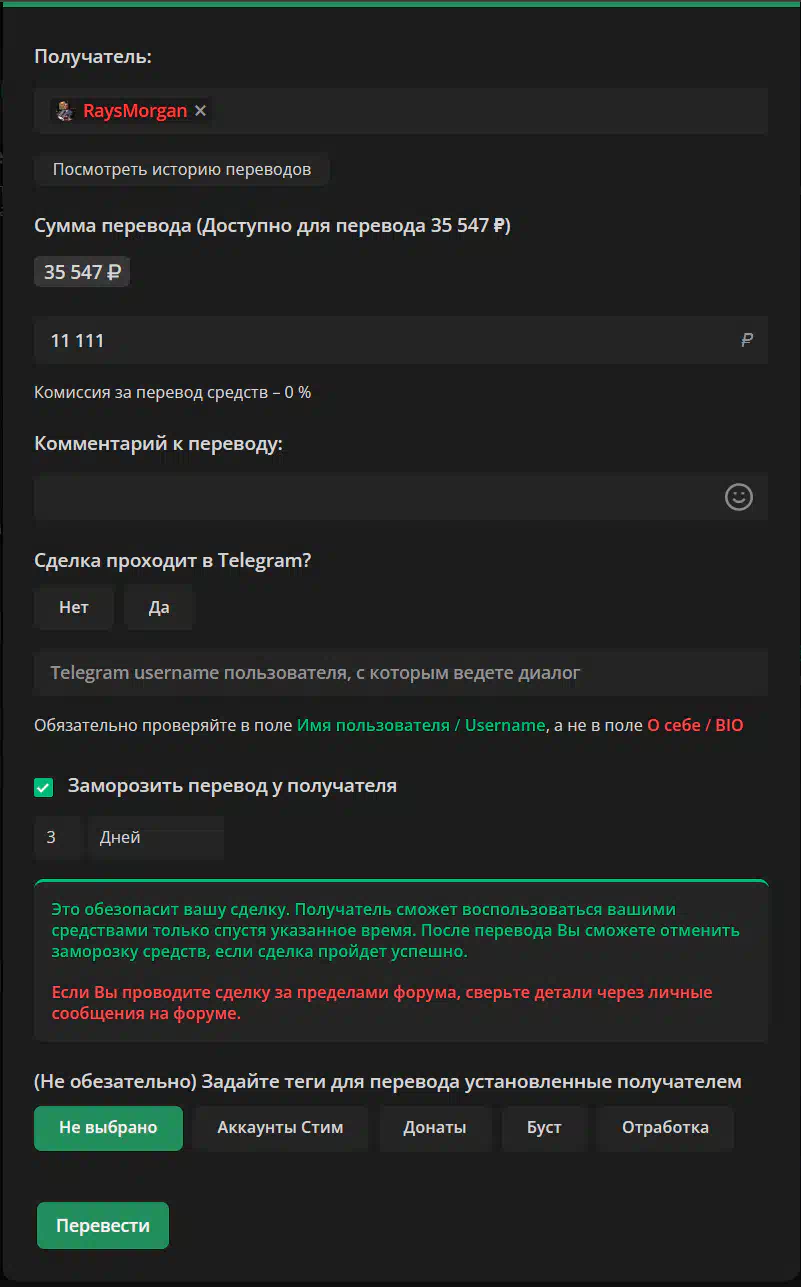Open the Дней period dropdown
801x1287 pixels.
click(156, 838)
